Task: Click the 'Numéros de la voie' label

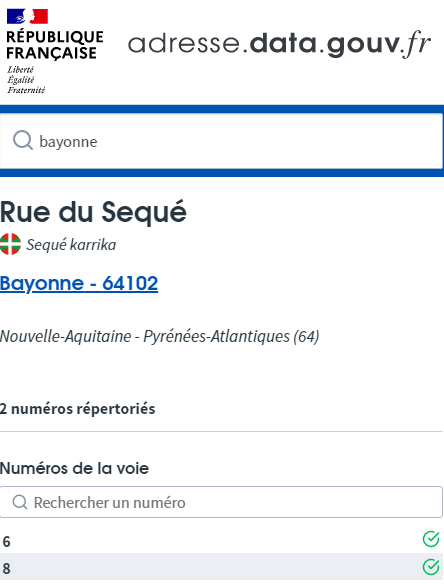Action: tap(74, 468)
